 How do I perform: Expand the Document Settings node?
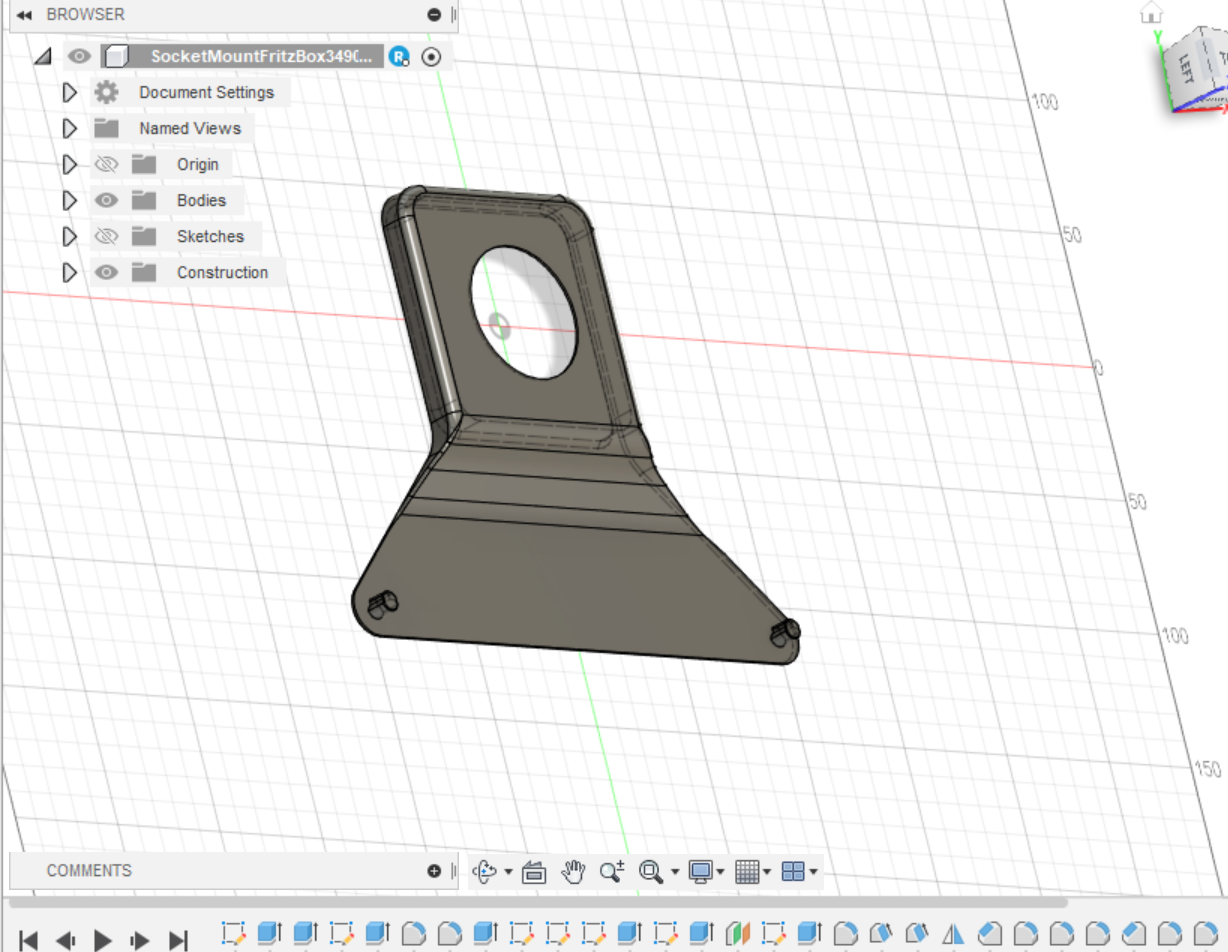coord(70,92)
